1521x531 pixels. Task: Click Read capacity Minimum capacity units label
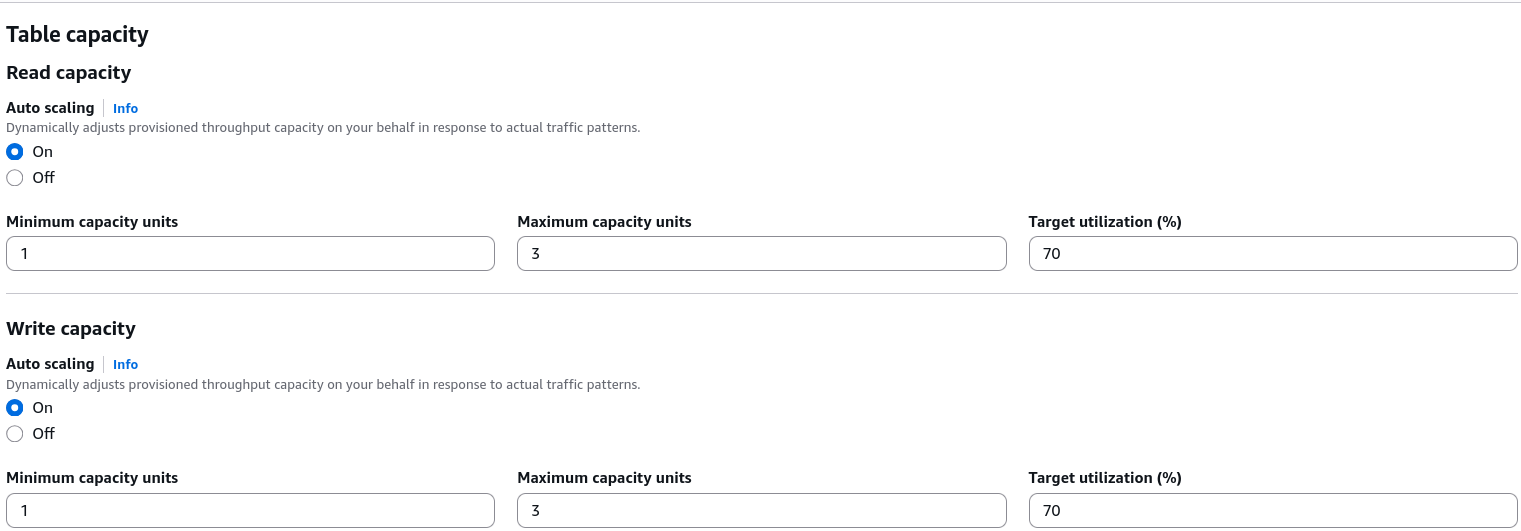click(92, 222)
